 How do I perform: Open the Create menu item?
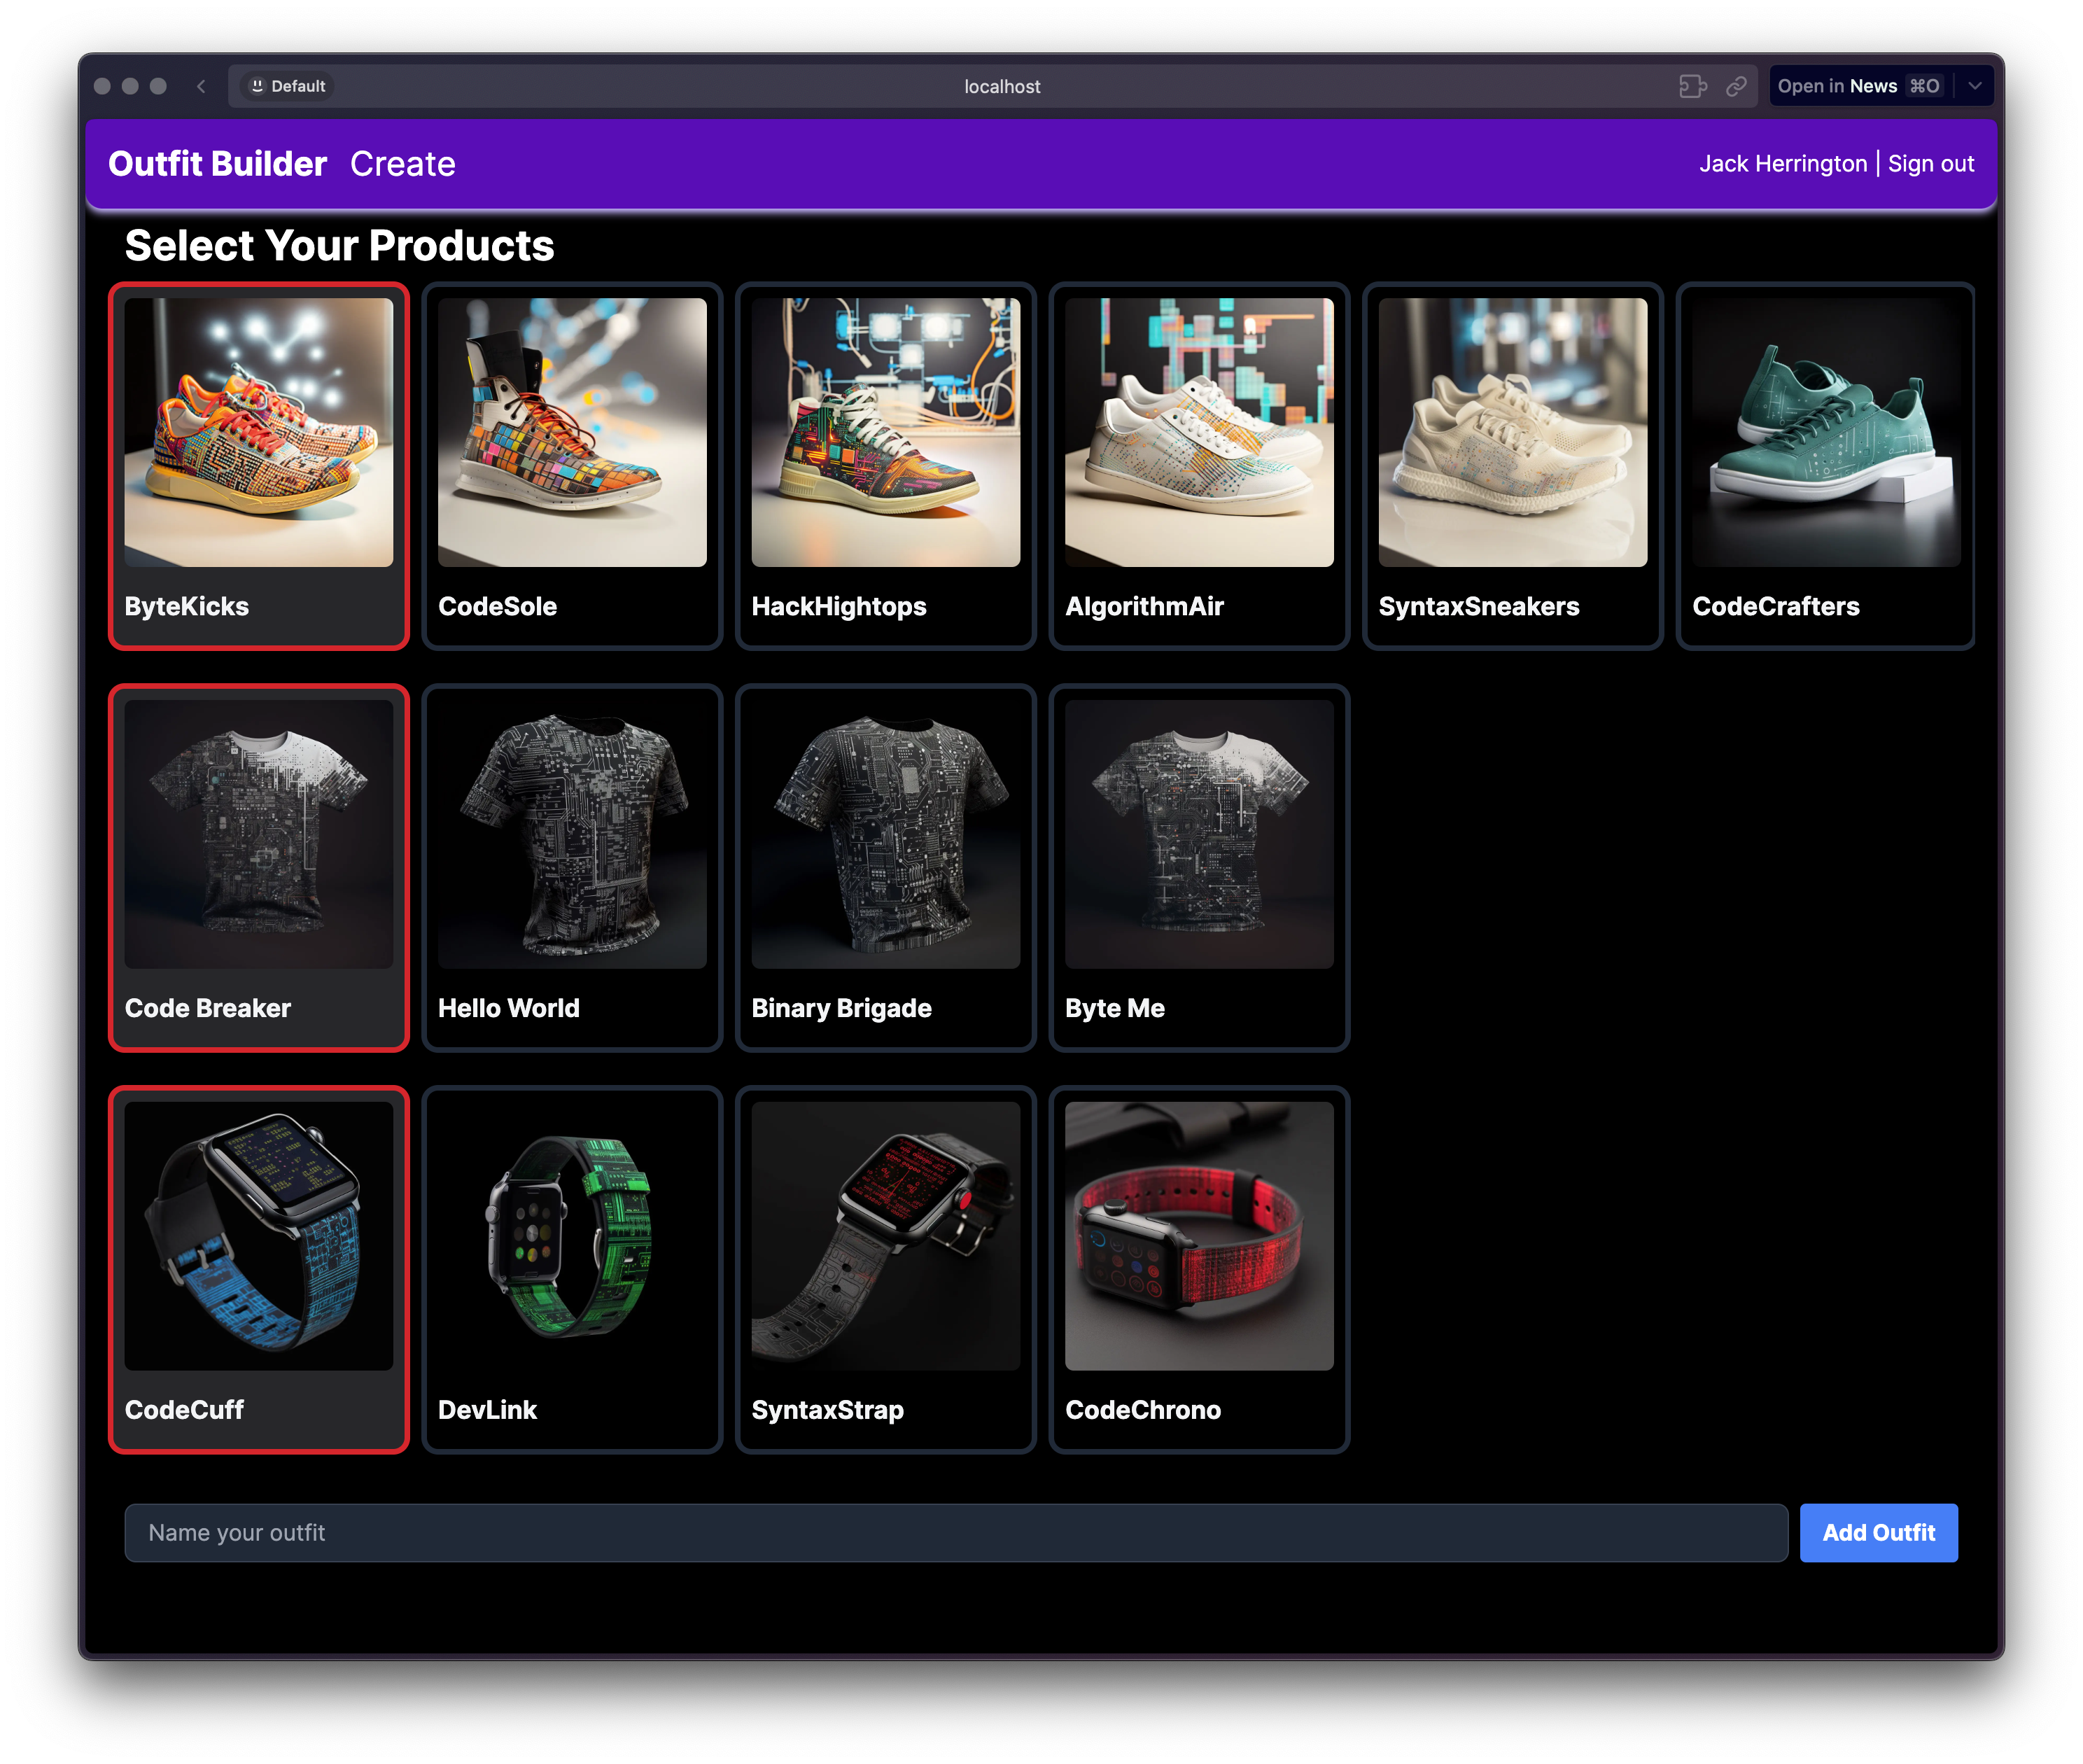(402, 164)
